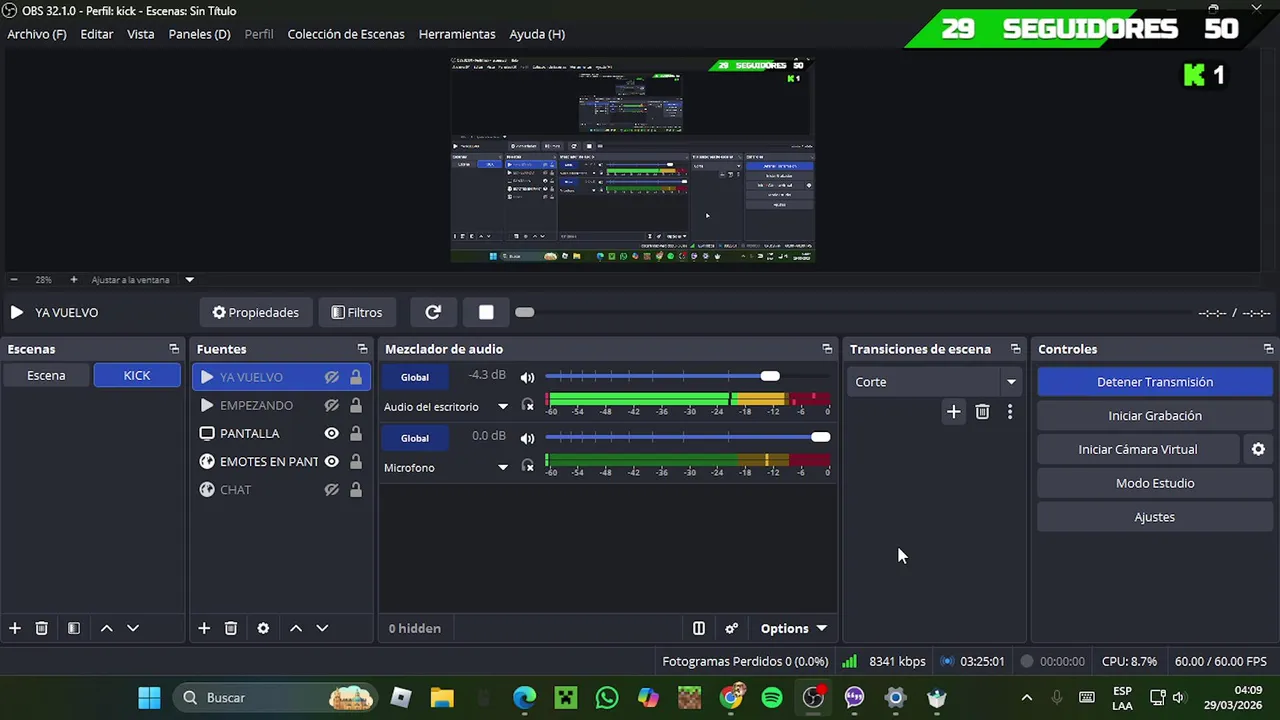Open the Herramientas menu
The width and height of the screenshot is (1280, 720).
[457, 34]
